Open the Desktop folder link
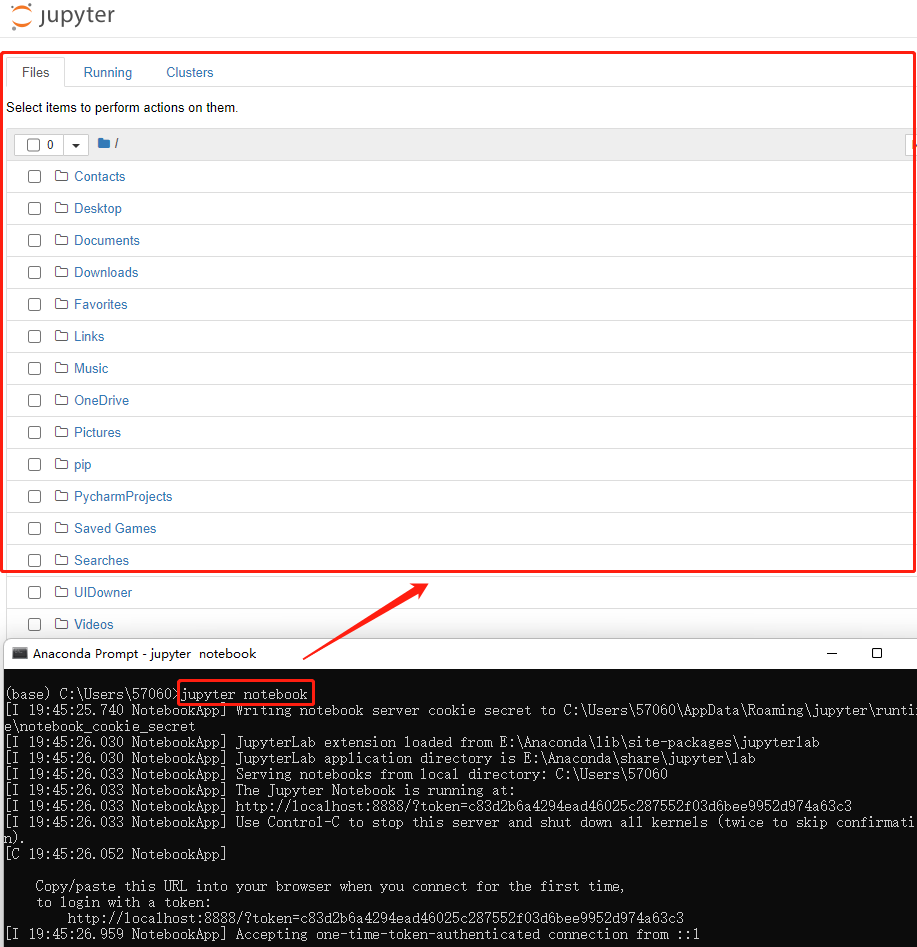 (x=98, y=208)
